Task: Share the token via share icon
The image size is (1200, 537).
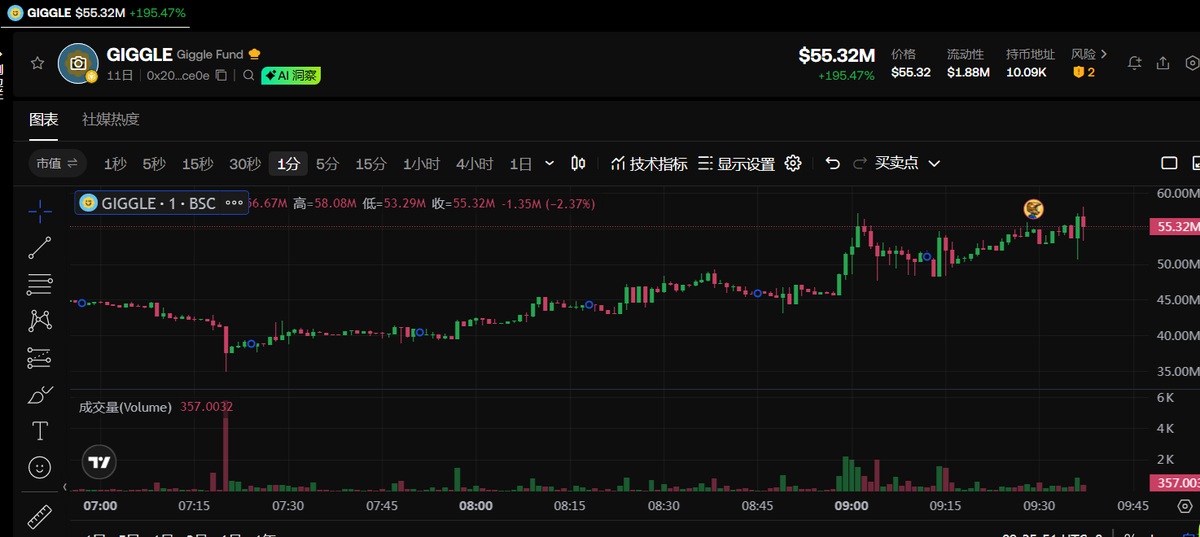Action: point(1163,63)
